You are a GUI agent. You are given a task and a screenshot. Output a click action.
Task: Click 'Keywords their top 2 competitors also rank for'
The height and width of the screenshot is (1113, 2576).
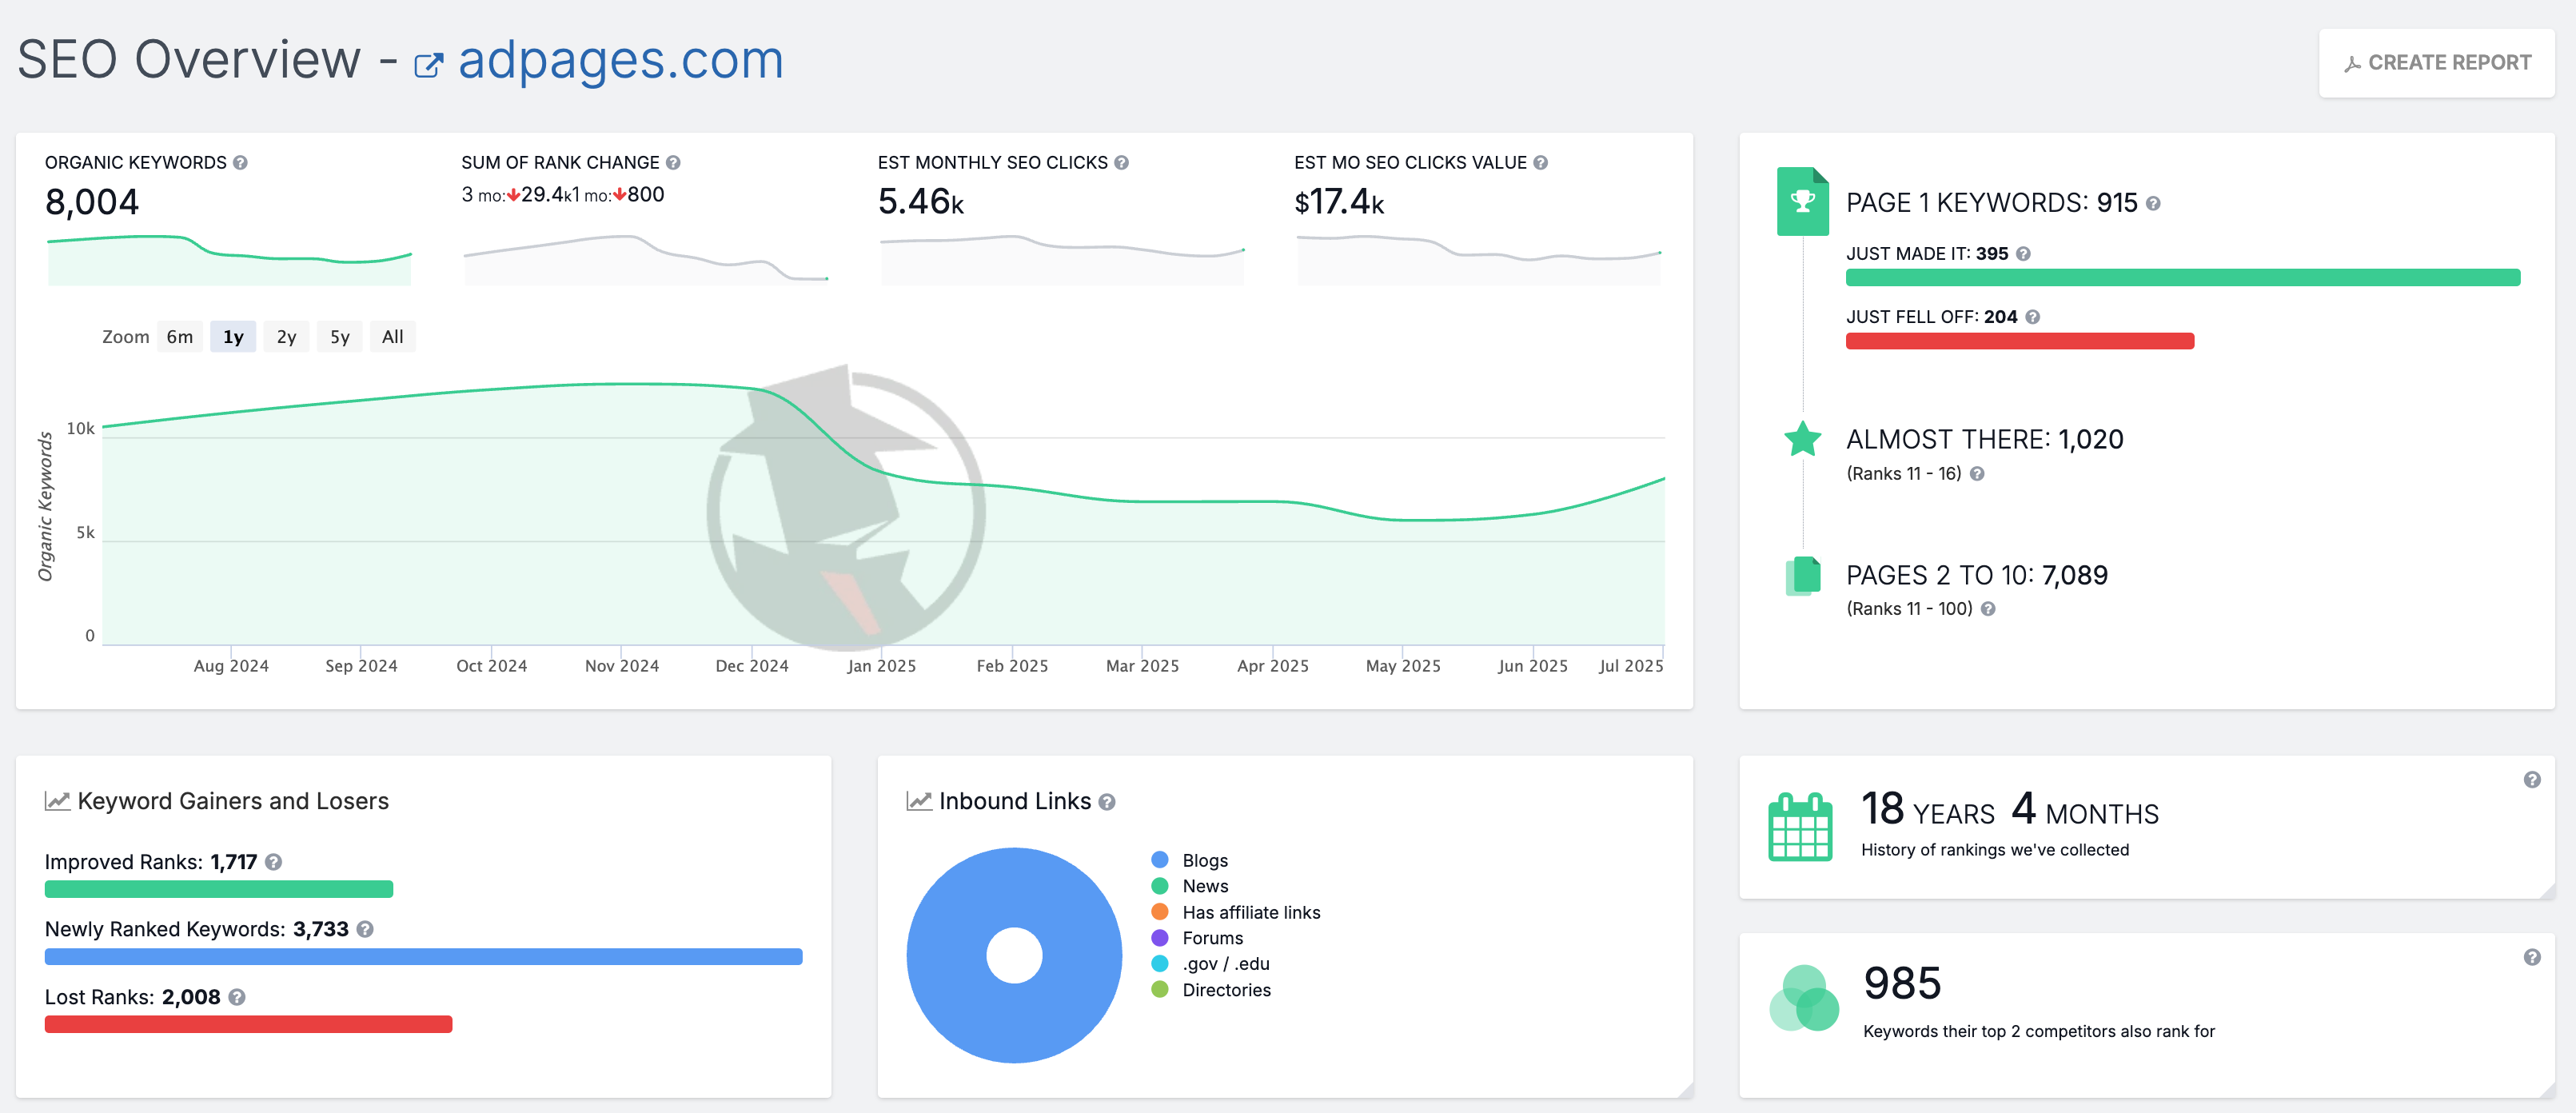pyautogui.click(x=2039, y=1031)
